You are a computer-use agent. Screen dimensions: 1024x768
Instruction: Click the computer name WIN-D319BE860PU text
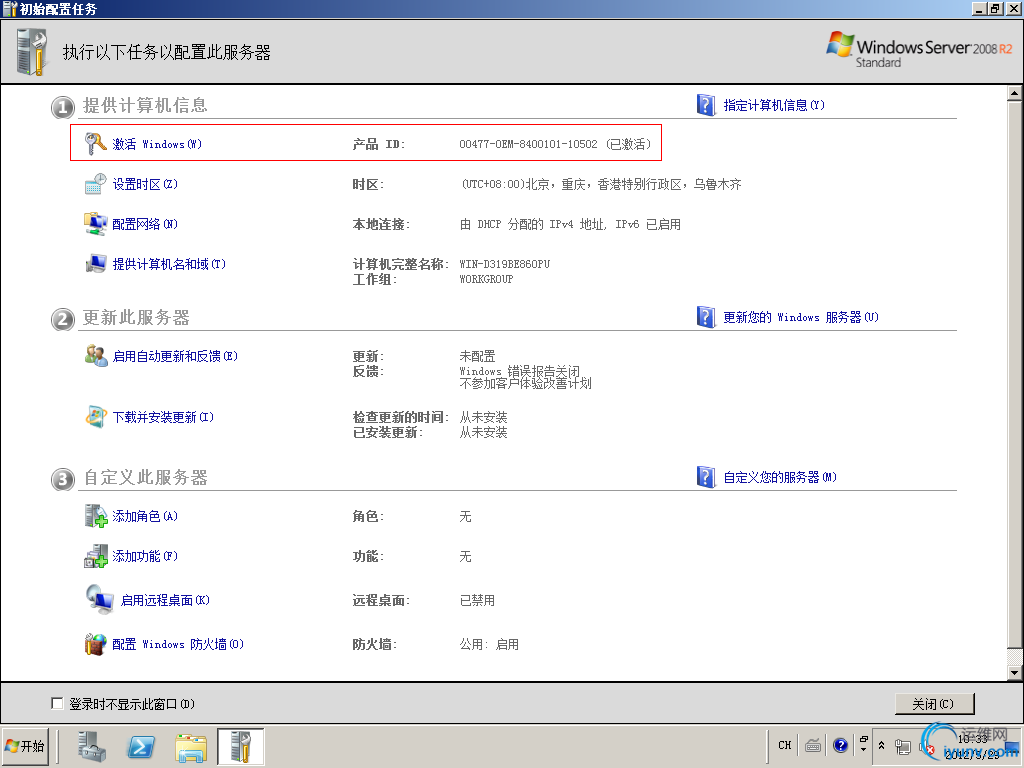[x=505, y=264]
